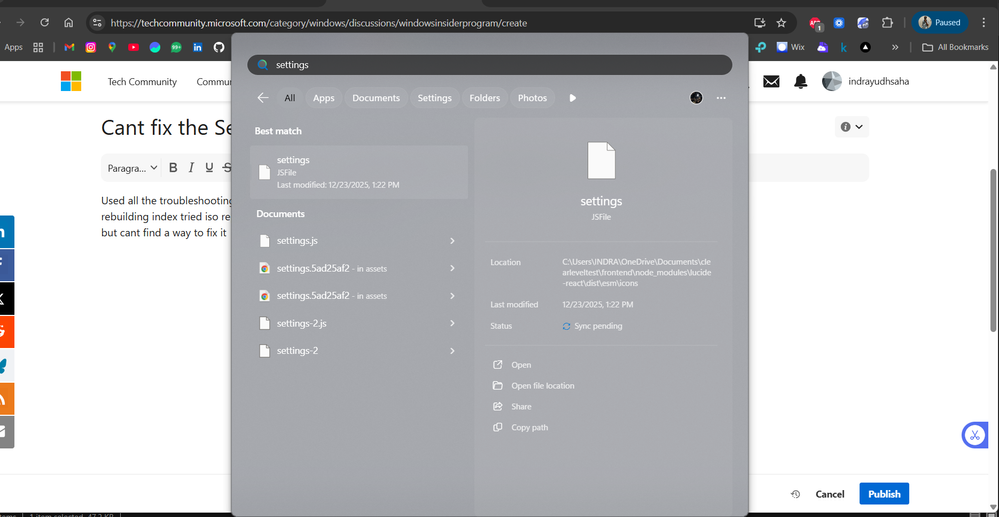
Task: Open the Google Maps bookmark
Action: pyautogui.click(x=112, y=47)
